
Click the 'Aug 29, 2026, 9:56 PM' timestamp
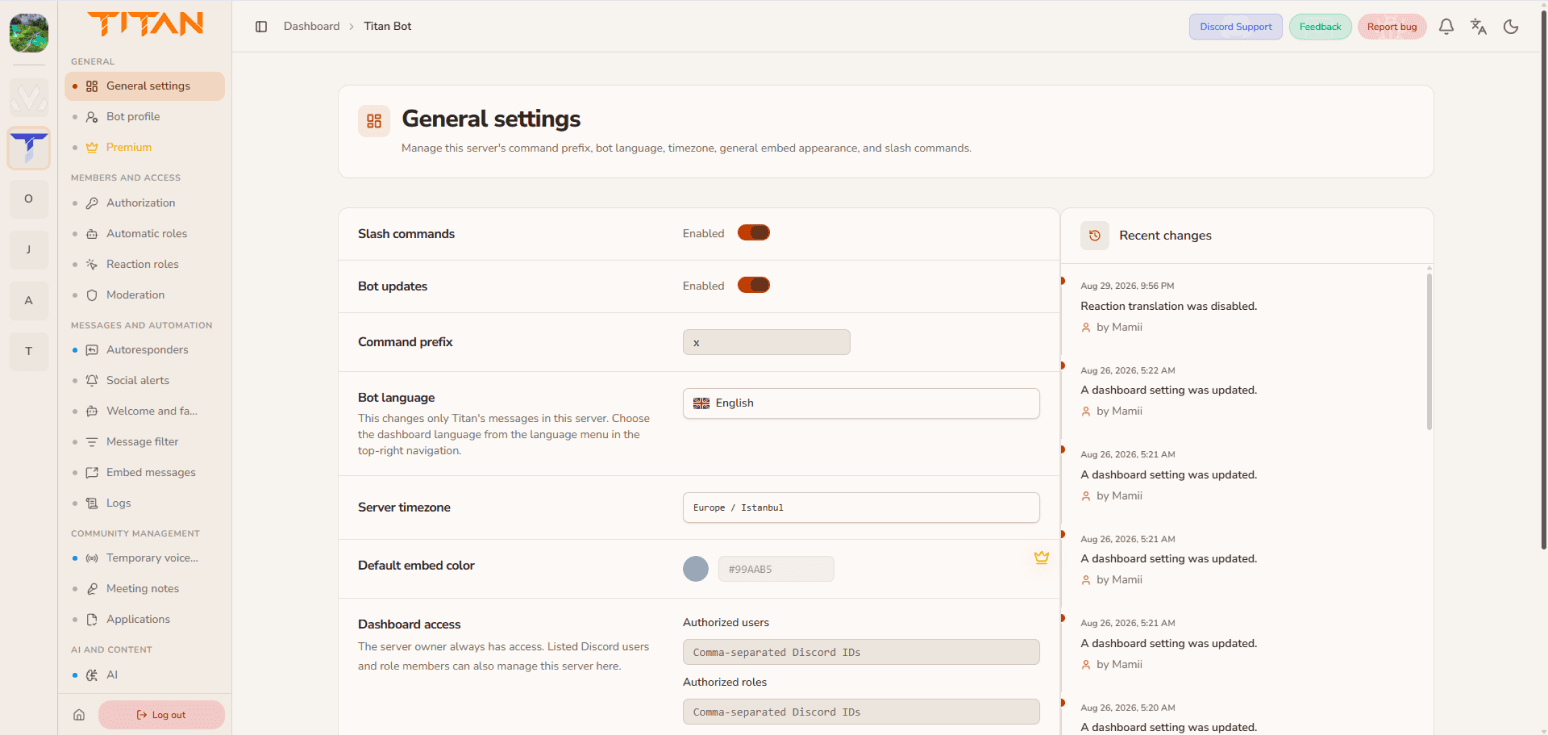pyautogui.click(x=1127, y=286)
